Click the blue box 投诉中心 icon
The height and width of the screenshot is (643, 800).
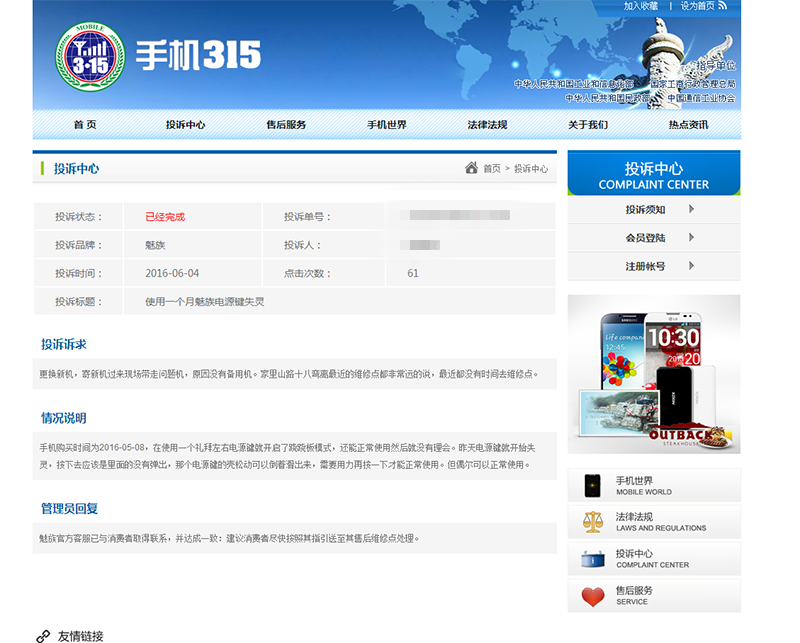tap(593, 559)
